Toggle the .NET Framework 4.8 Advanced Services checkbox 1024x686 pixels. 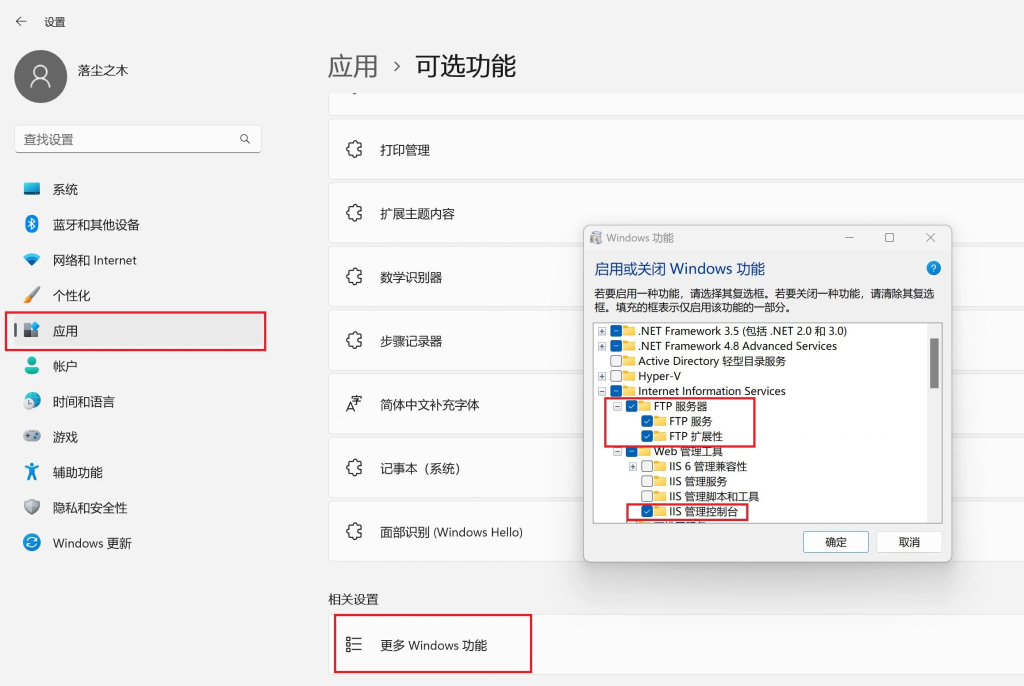616,346
